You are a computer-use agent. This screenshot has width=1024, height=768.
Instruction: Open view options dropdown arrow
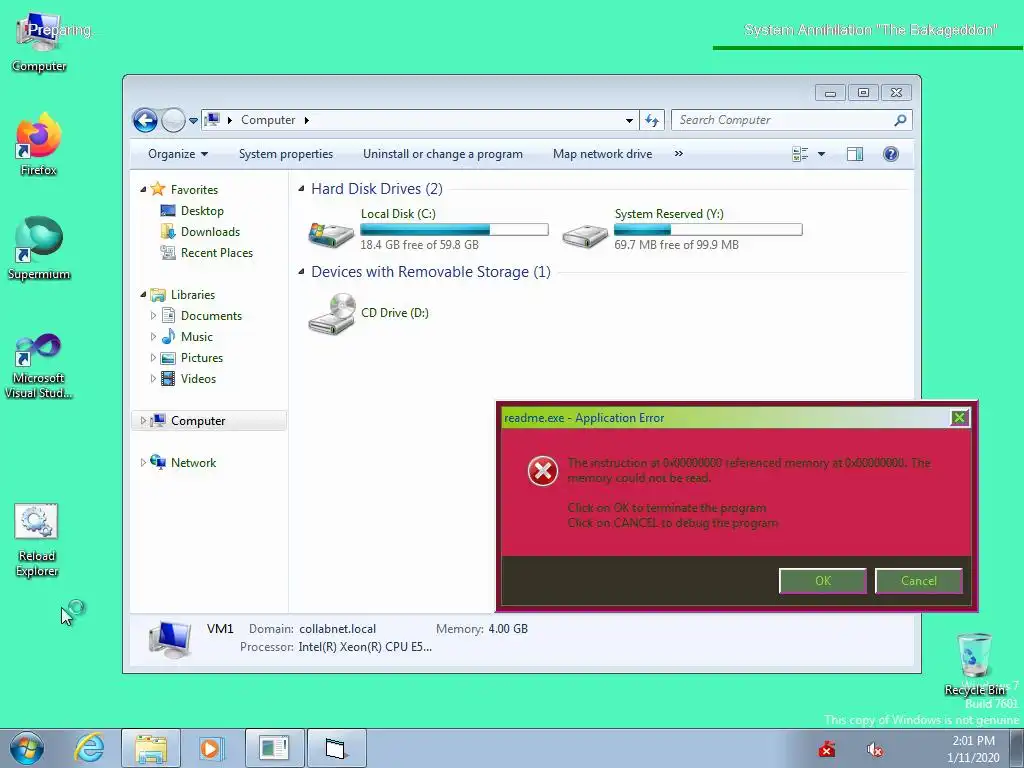pos(822,154)
